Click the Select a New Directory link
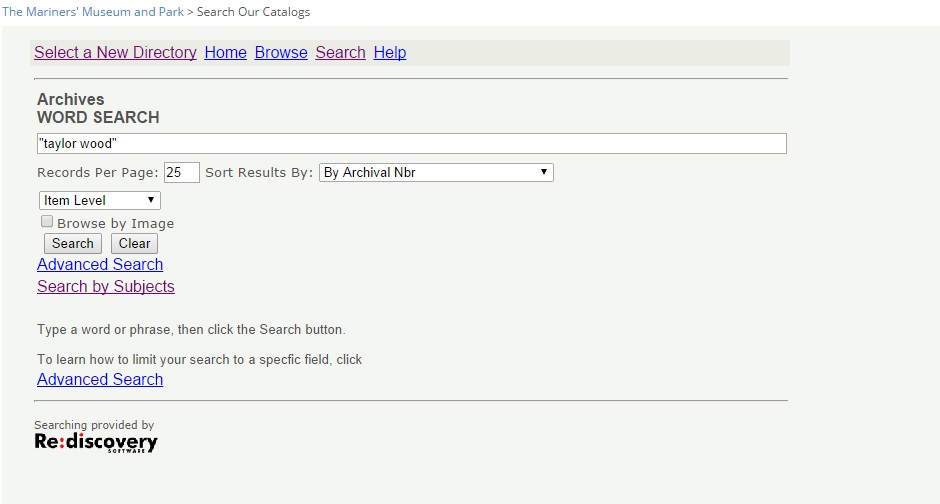Screen dimensions: 940x504 click(115, 52)
